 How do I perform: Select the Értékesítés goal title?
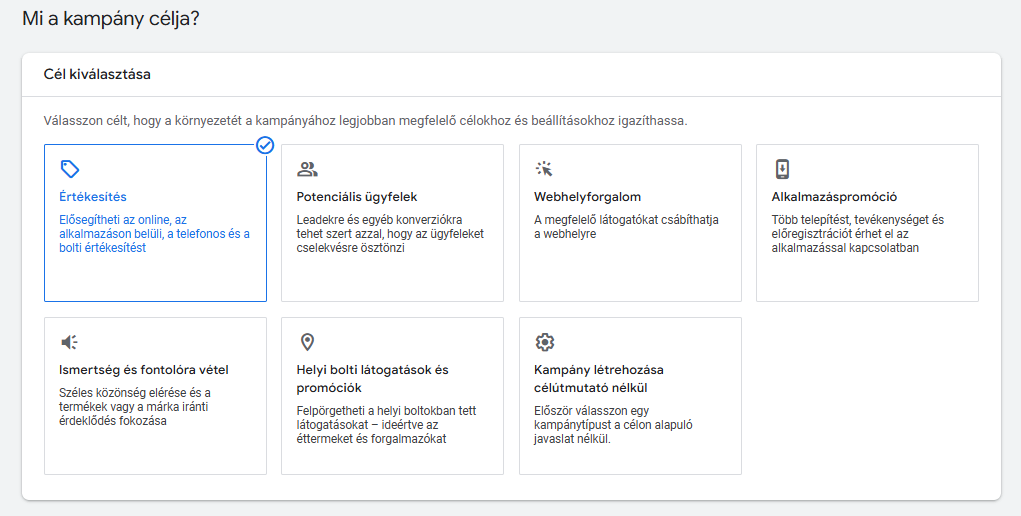pyautogui.click(x=93, y=197)
